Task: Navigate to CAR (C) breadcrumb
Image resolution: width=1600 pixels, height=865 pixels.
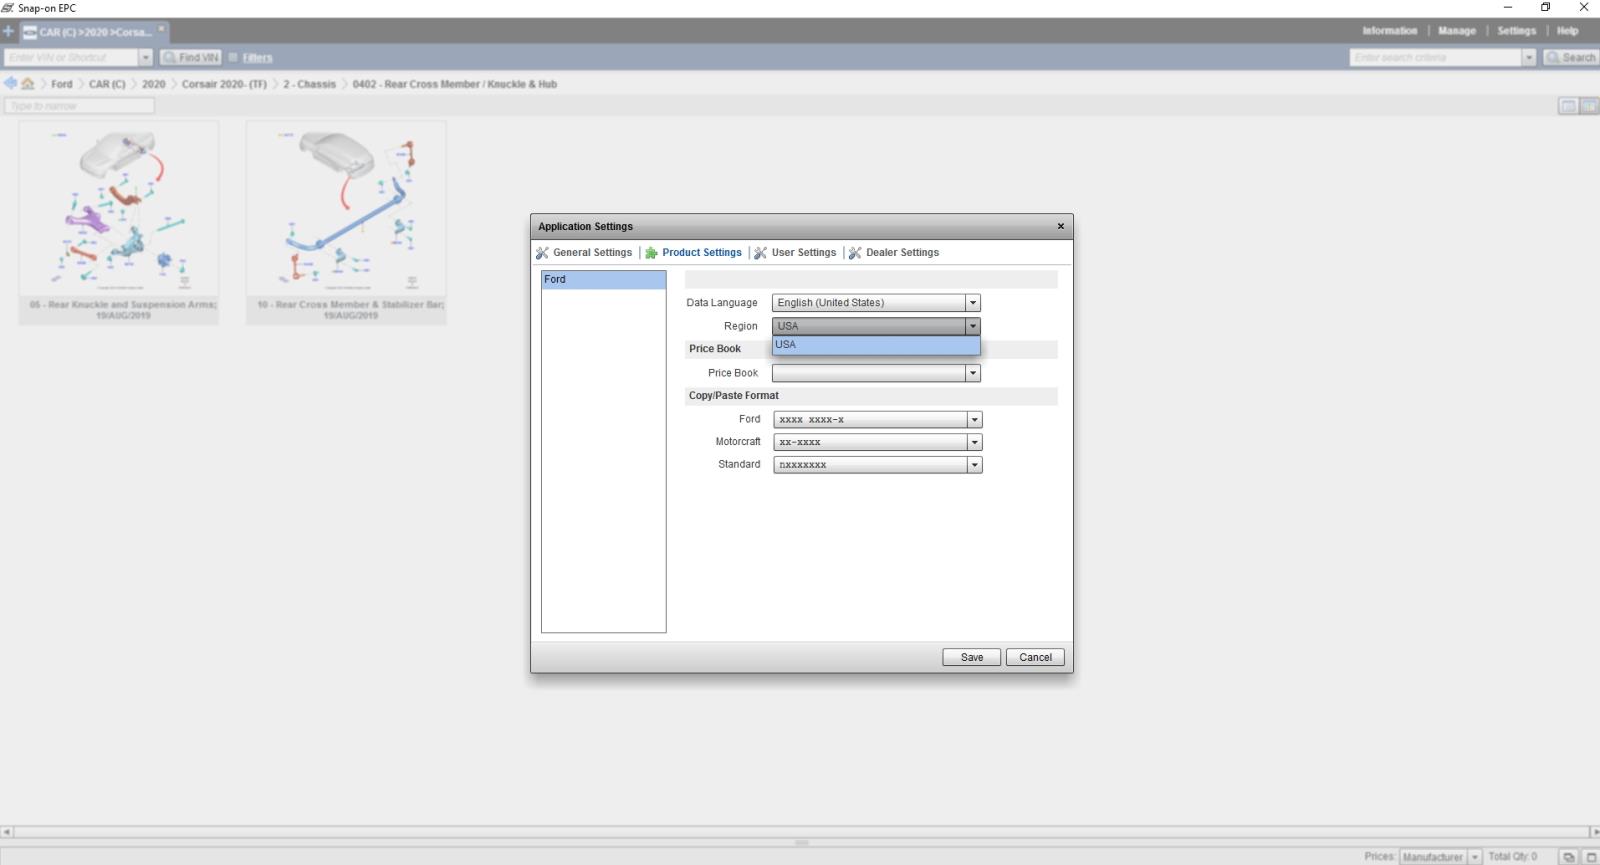Action: point(107,84)
